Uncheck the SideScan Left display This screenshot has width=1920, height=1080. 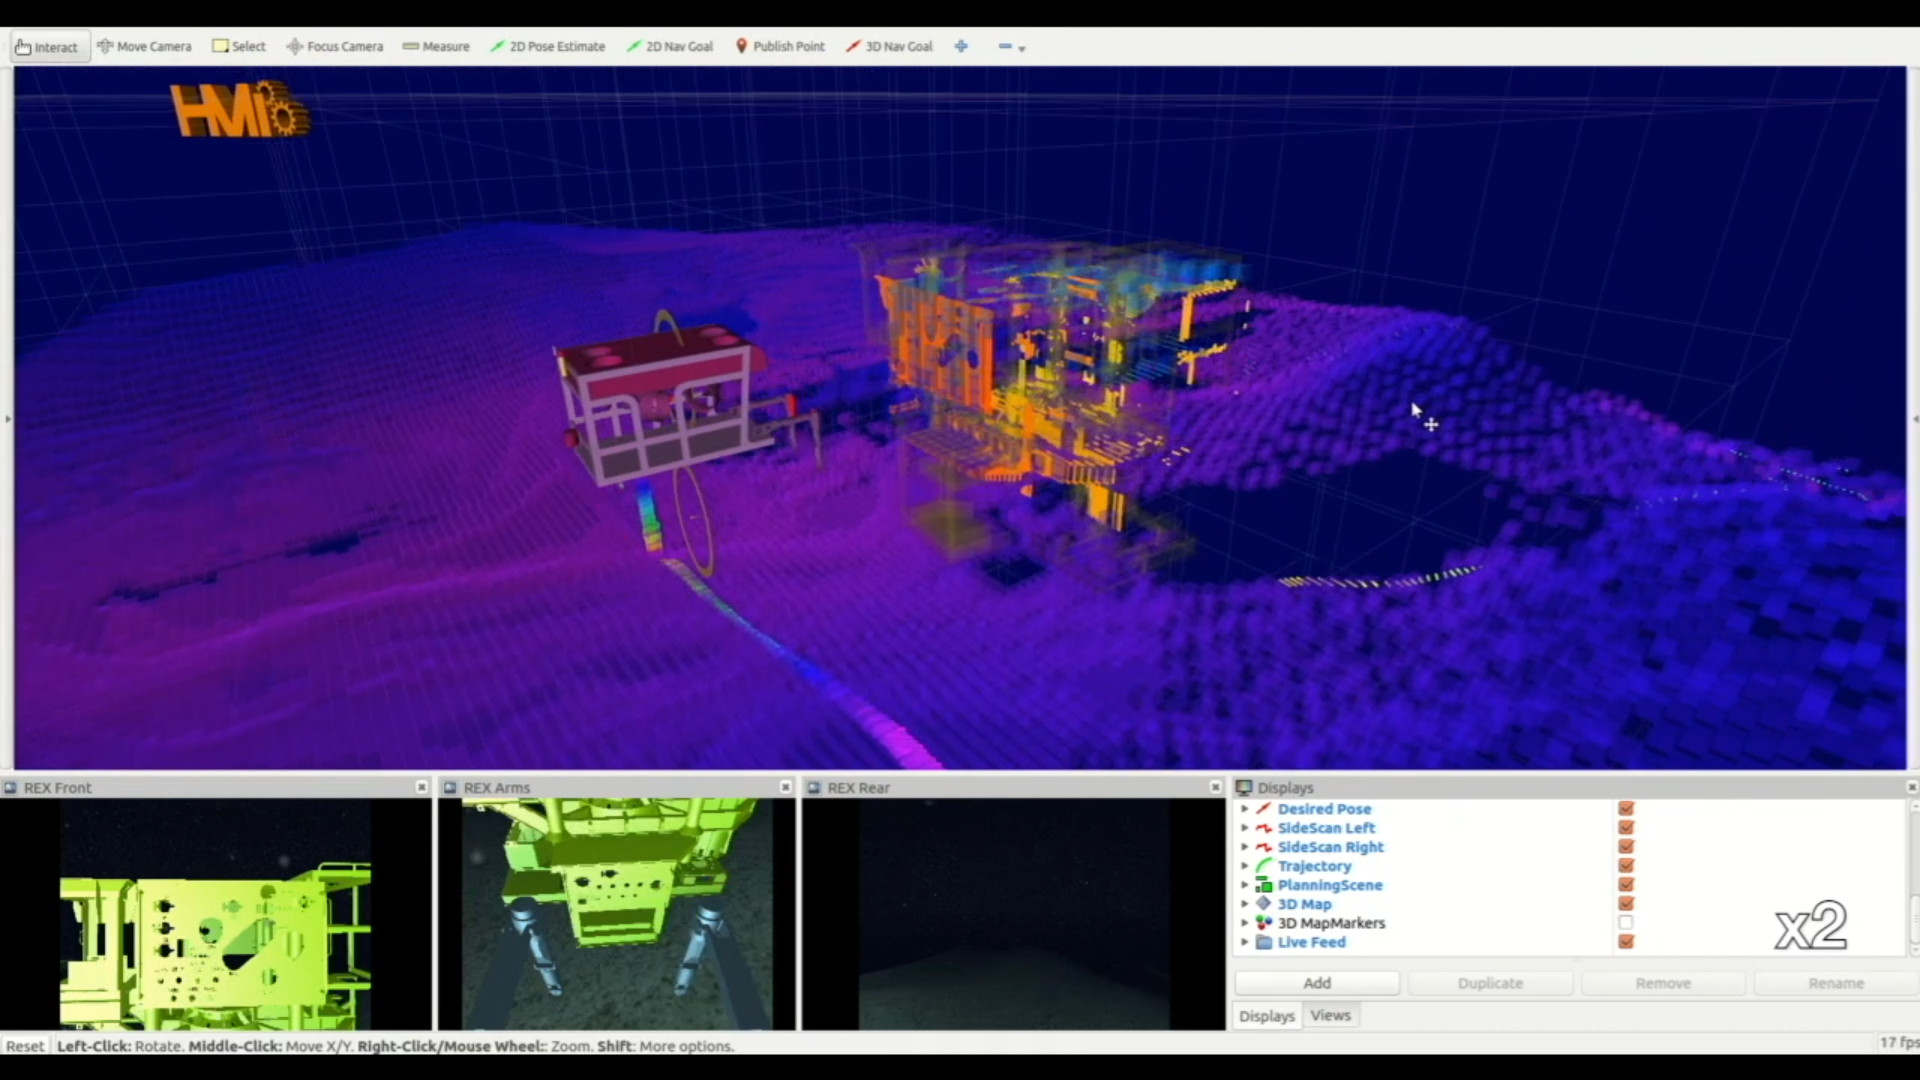coord(1626,828)
